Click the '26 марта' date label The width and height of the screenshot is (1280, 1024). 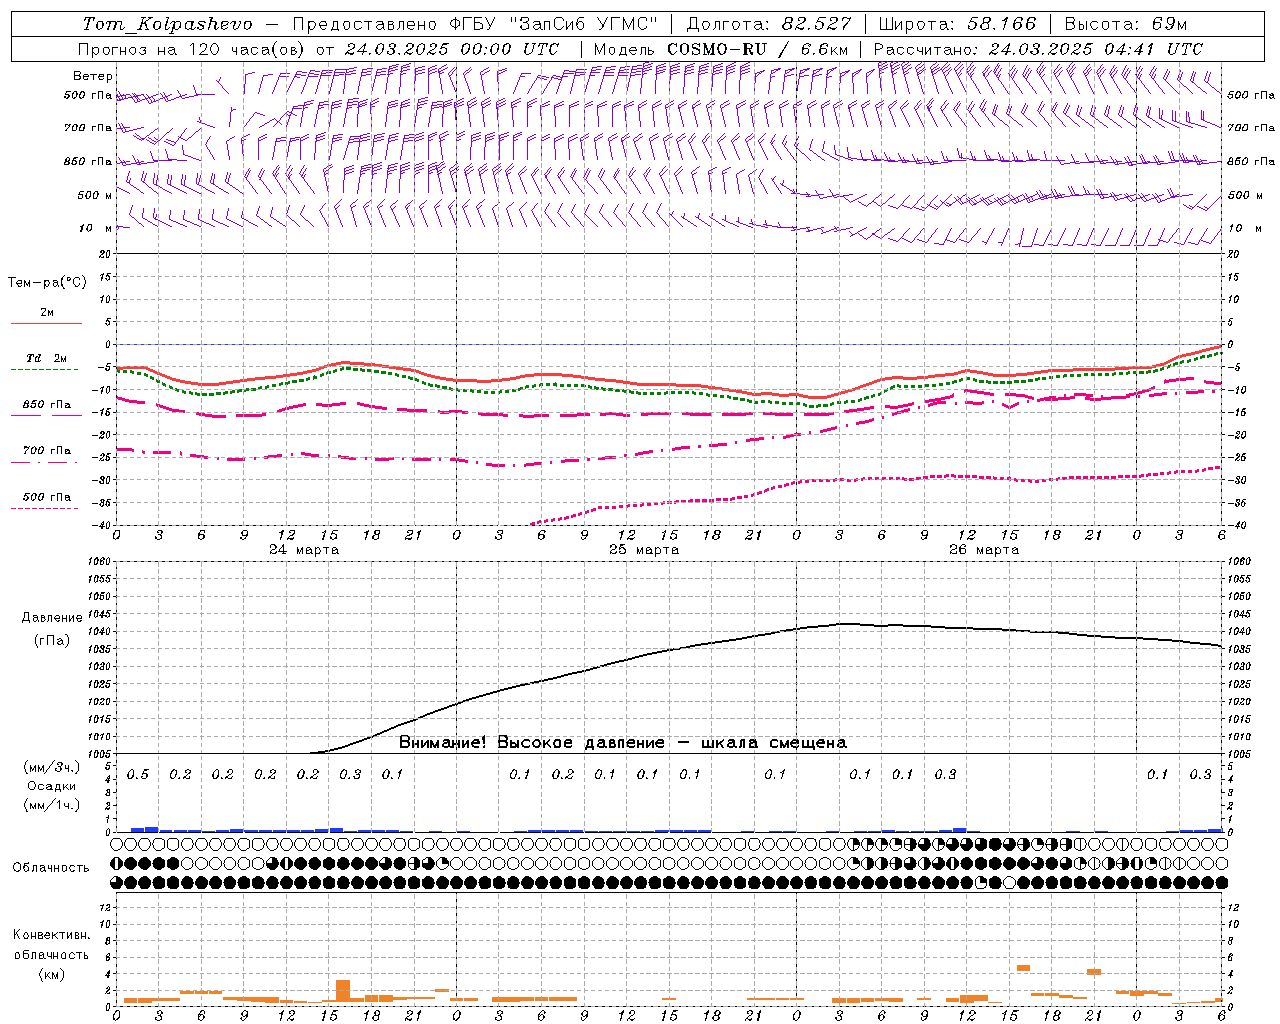click(x=984, y=550)
